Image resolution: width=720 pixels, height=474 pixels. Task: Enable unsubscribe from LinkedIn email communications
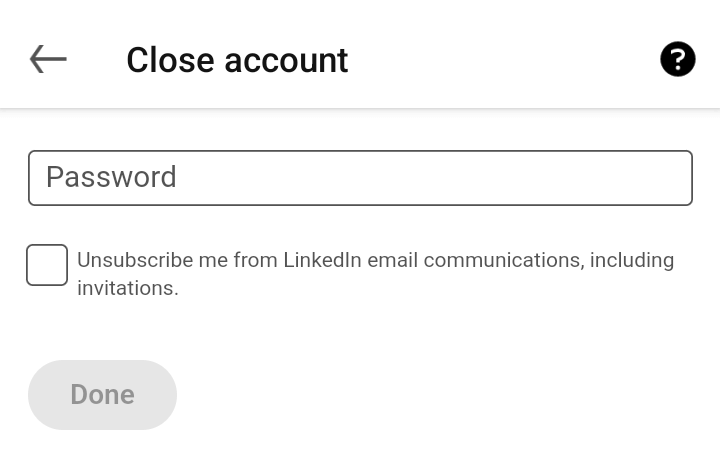47,265
